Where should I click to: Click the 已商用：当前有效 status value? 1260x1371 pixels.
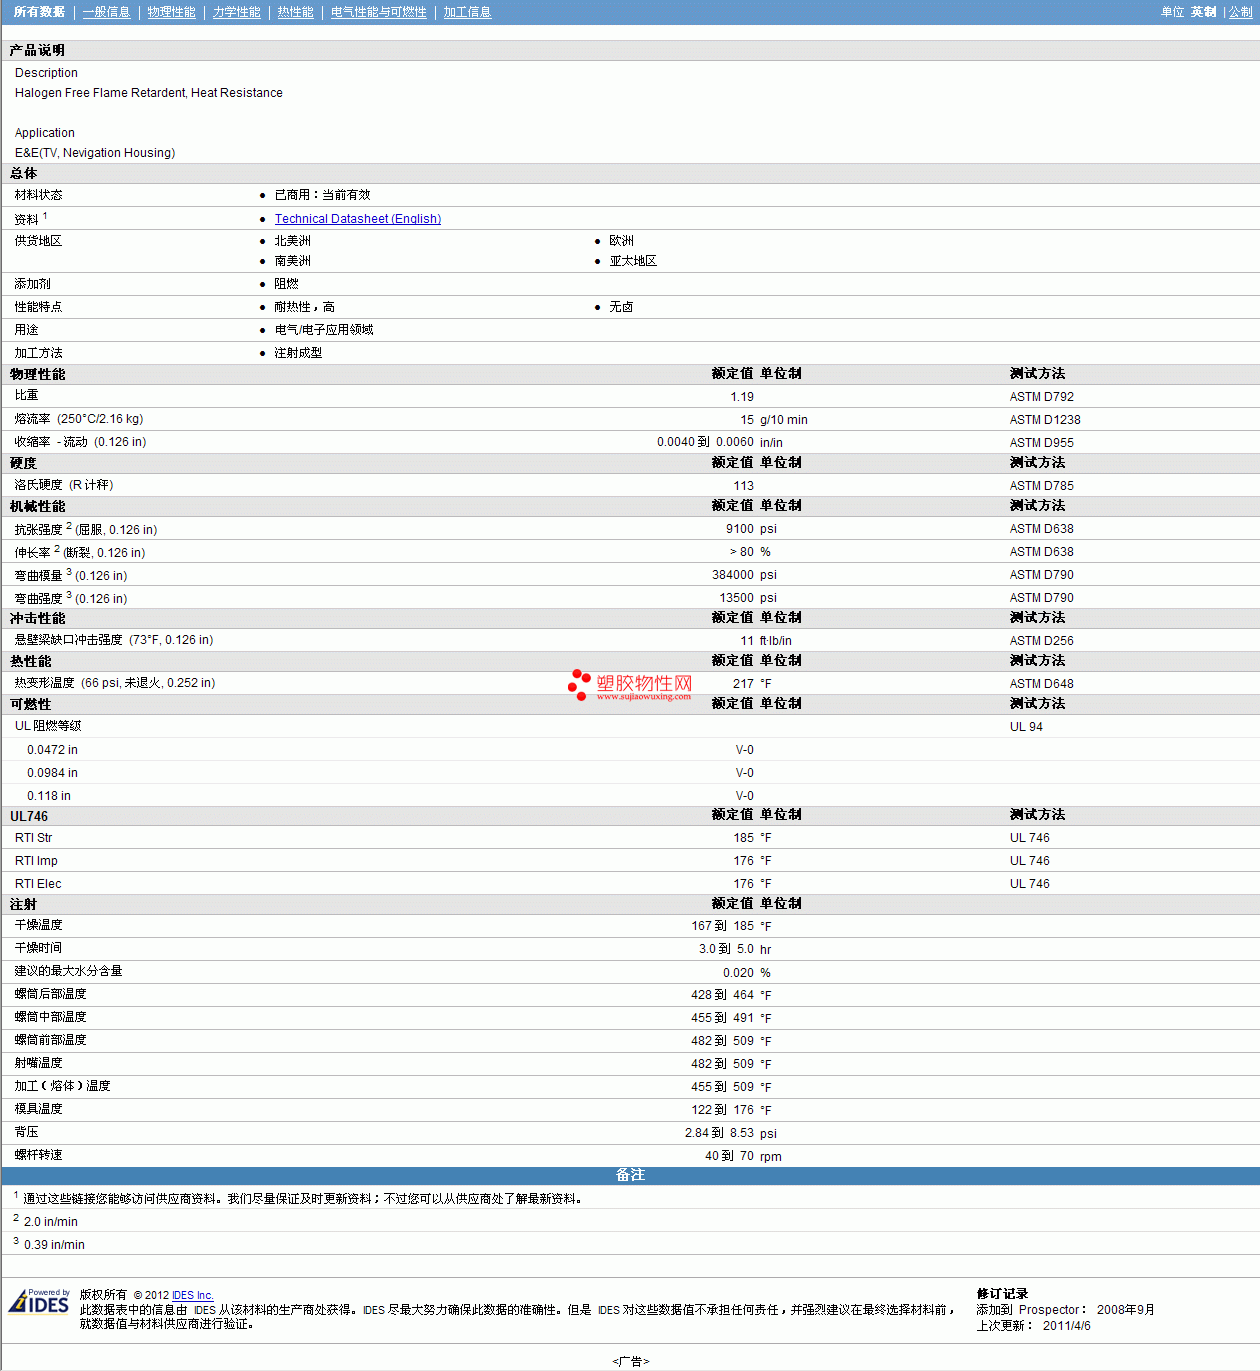(x=322, y=195)
